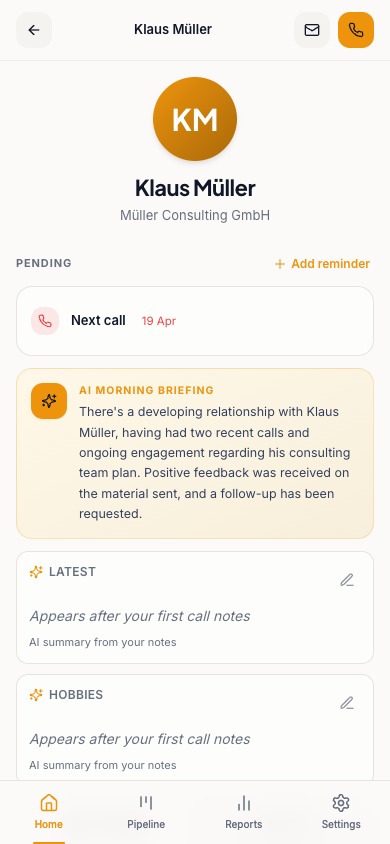
Task: Click the sparkle icon next to Hobbies
Action: (36, 695)
